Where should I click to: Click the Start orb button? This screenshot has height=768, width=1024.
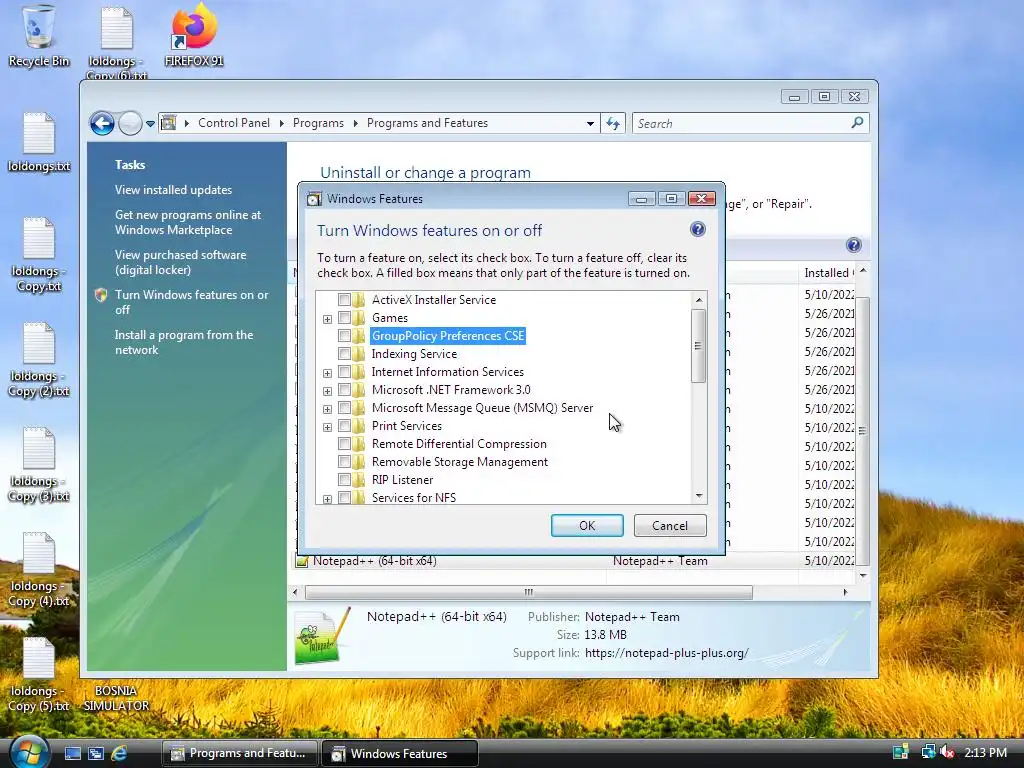pos(29,752)
